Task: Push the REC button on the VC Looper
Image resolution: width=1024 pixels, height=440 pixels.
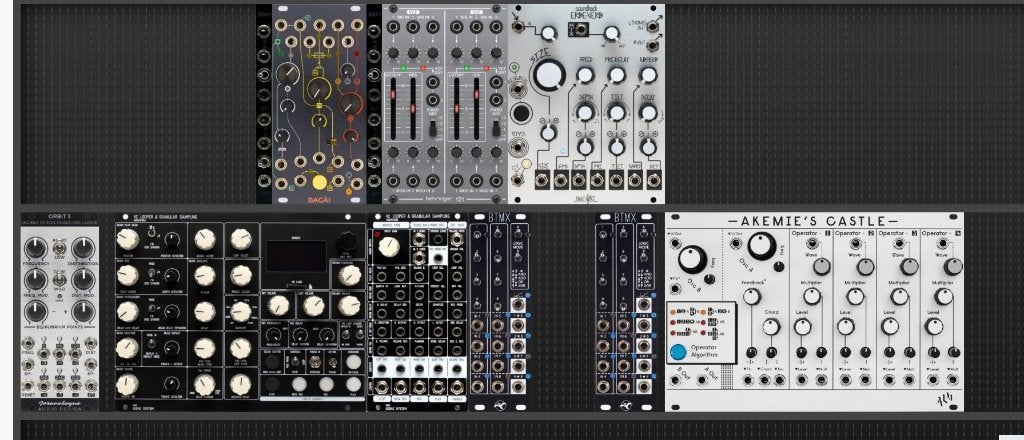Action: (x=326, y=385)
